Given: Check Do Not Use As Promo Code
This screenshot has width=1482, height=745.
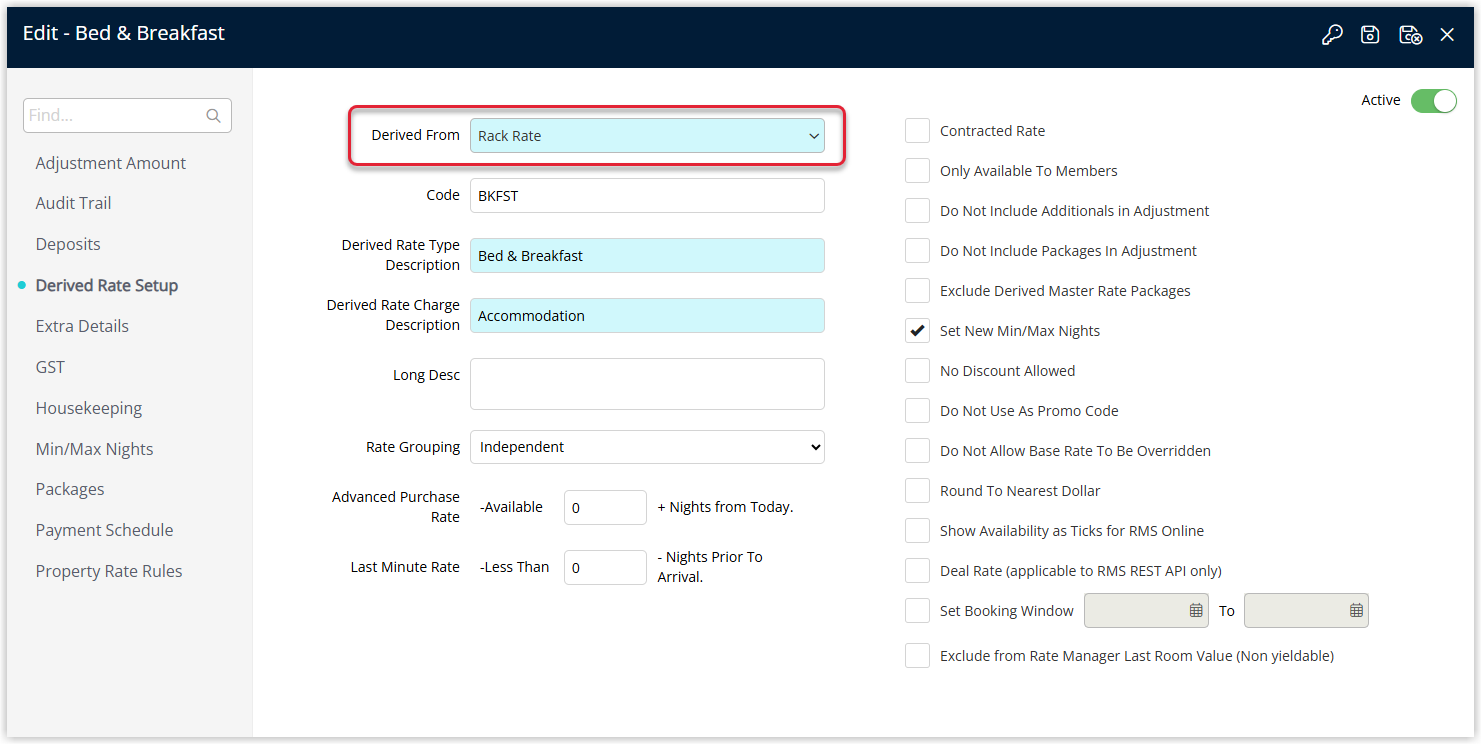Looking at the screenshot, I should (917, 411).
